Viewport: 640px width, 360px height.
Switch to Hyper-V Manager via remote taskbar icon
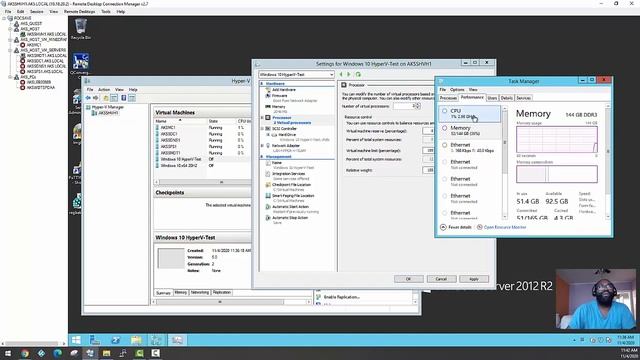point(156,340)
